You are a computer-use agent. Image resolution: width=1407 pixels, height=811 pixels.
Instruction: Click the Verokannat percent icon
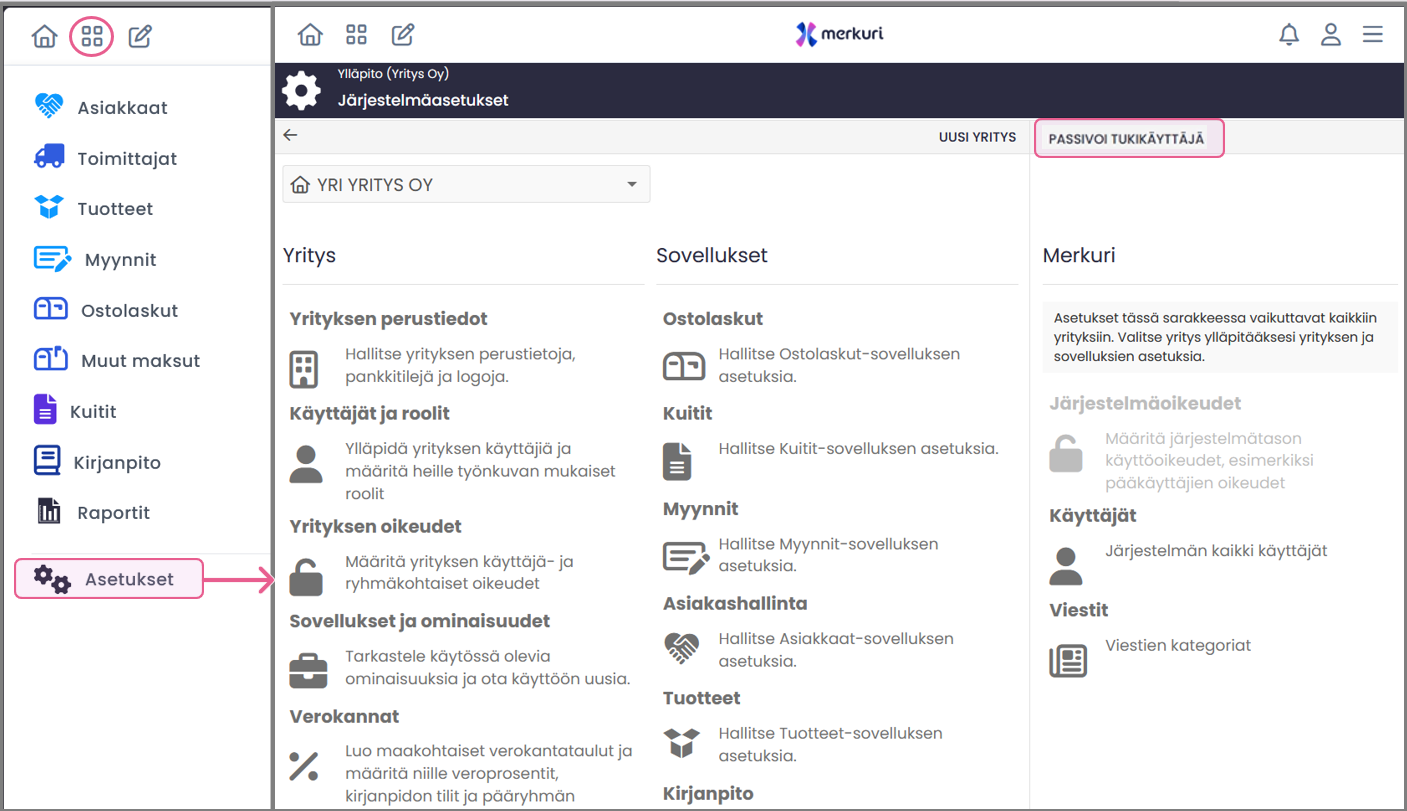pyautogui.click(x=304, y=765)
